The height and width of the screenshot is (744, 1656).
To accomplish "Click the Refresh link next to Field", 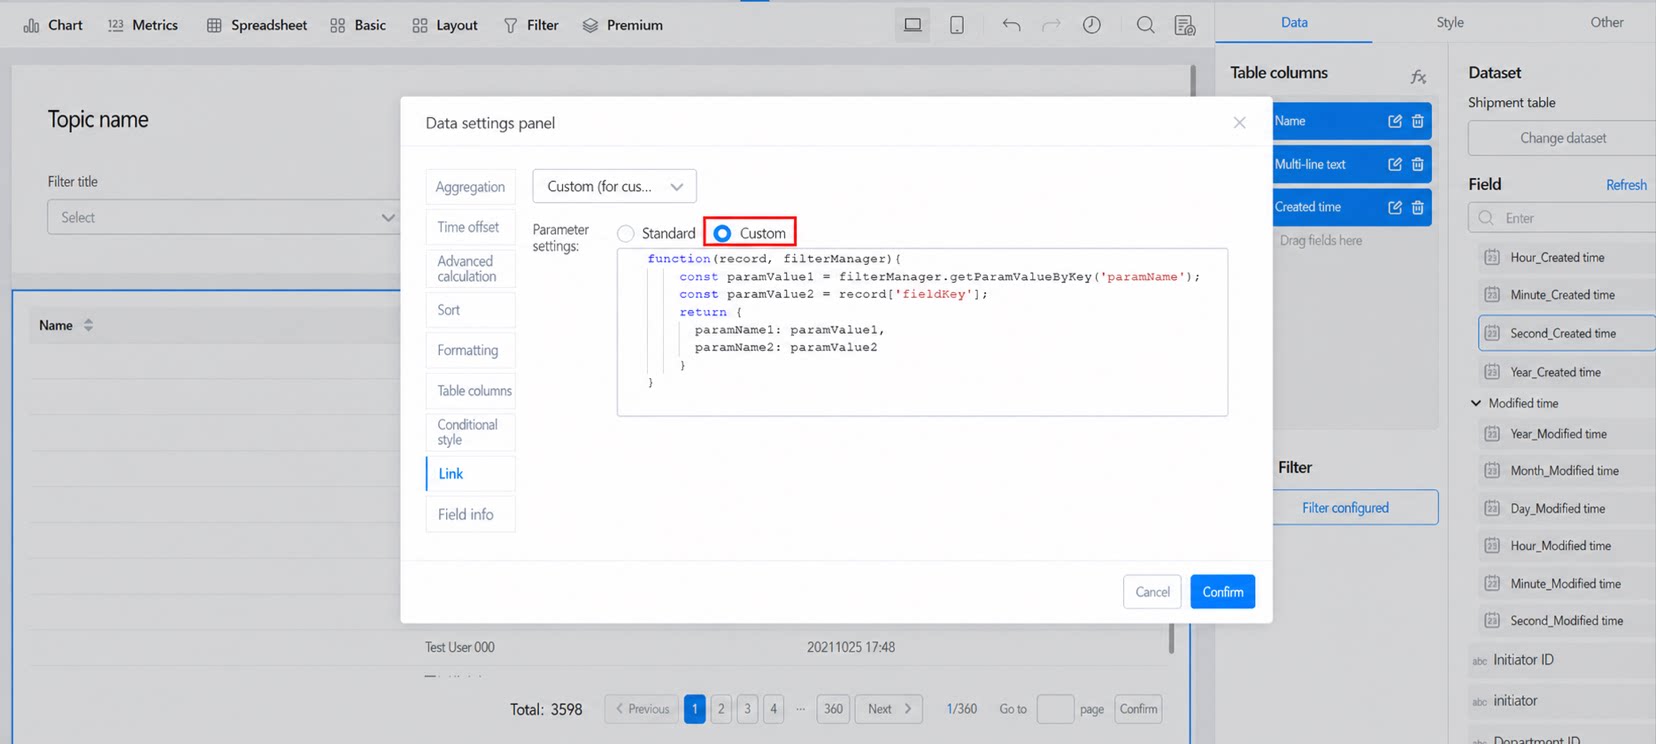I will [x=1626, y=185].
